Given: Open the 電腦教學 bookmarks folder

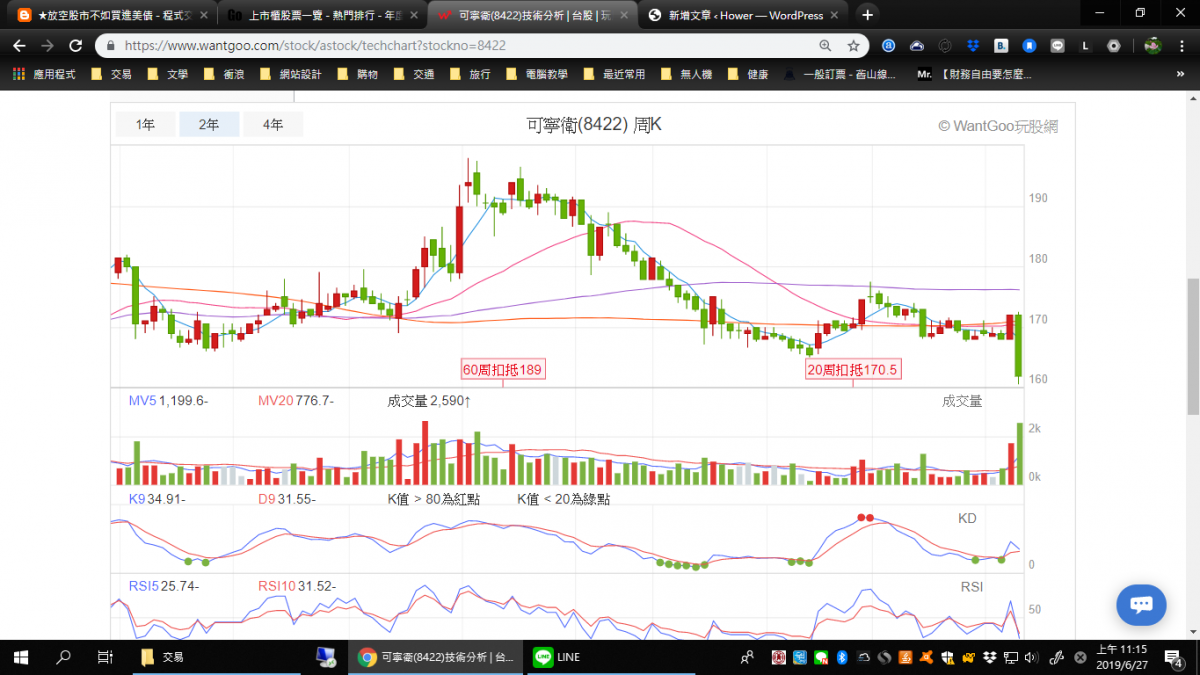Looking at the screenshot, I should coord(538,74).
